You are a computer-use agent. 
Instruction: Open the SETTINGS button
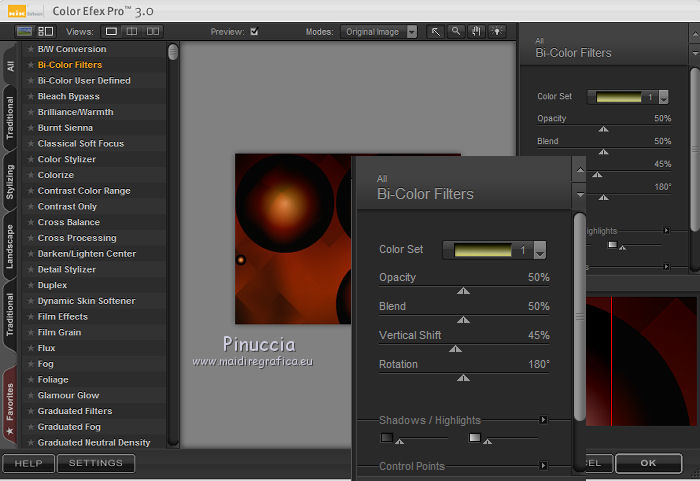[95, 463]
